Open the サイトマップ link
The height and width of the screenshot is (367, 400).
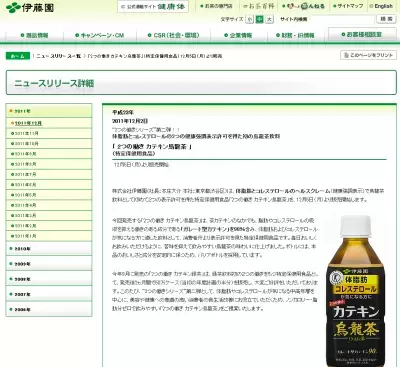(348, 6)
